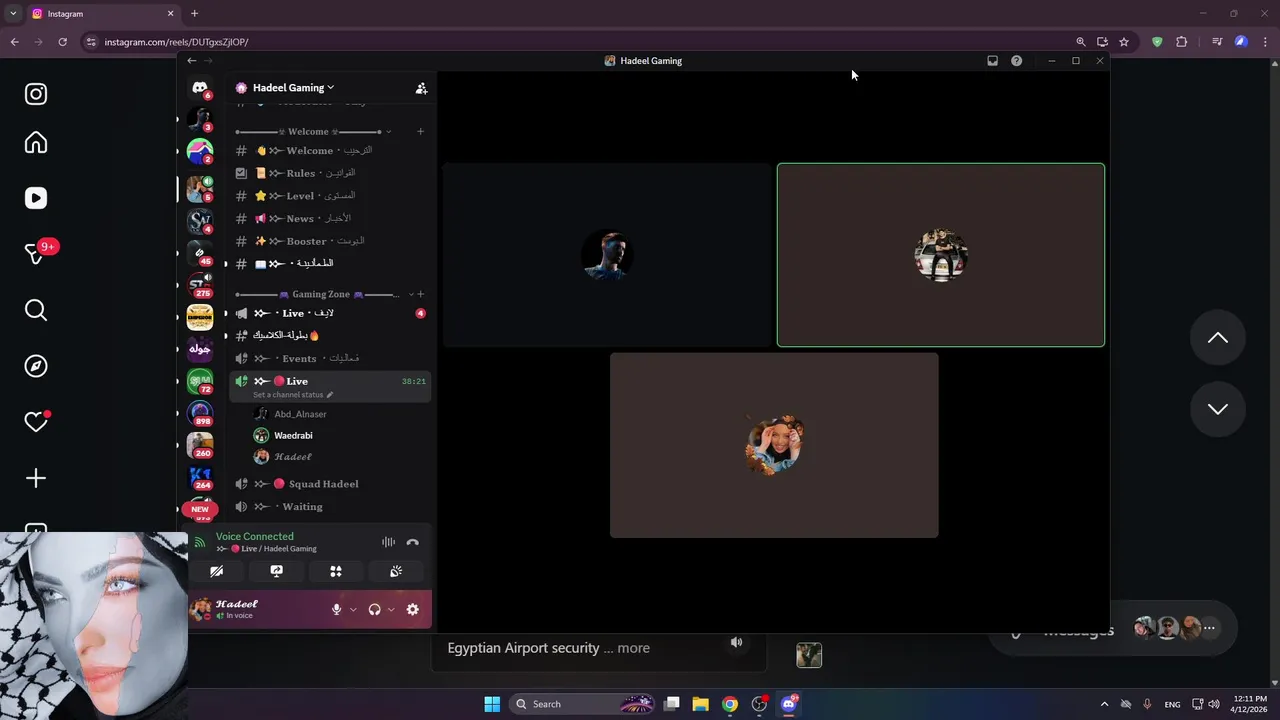
Task: Open the Events voice channel
Action: point(330,358)
